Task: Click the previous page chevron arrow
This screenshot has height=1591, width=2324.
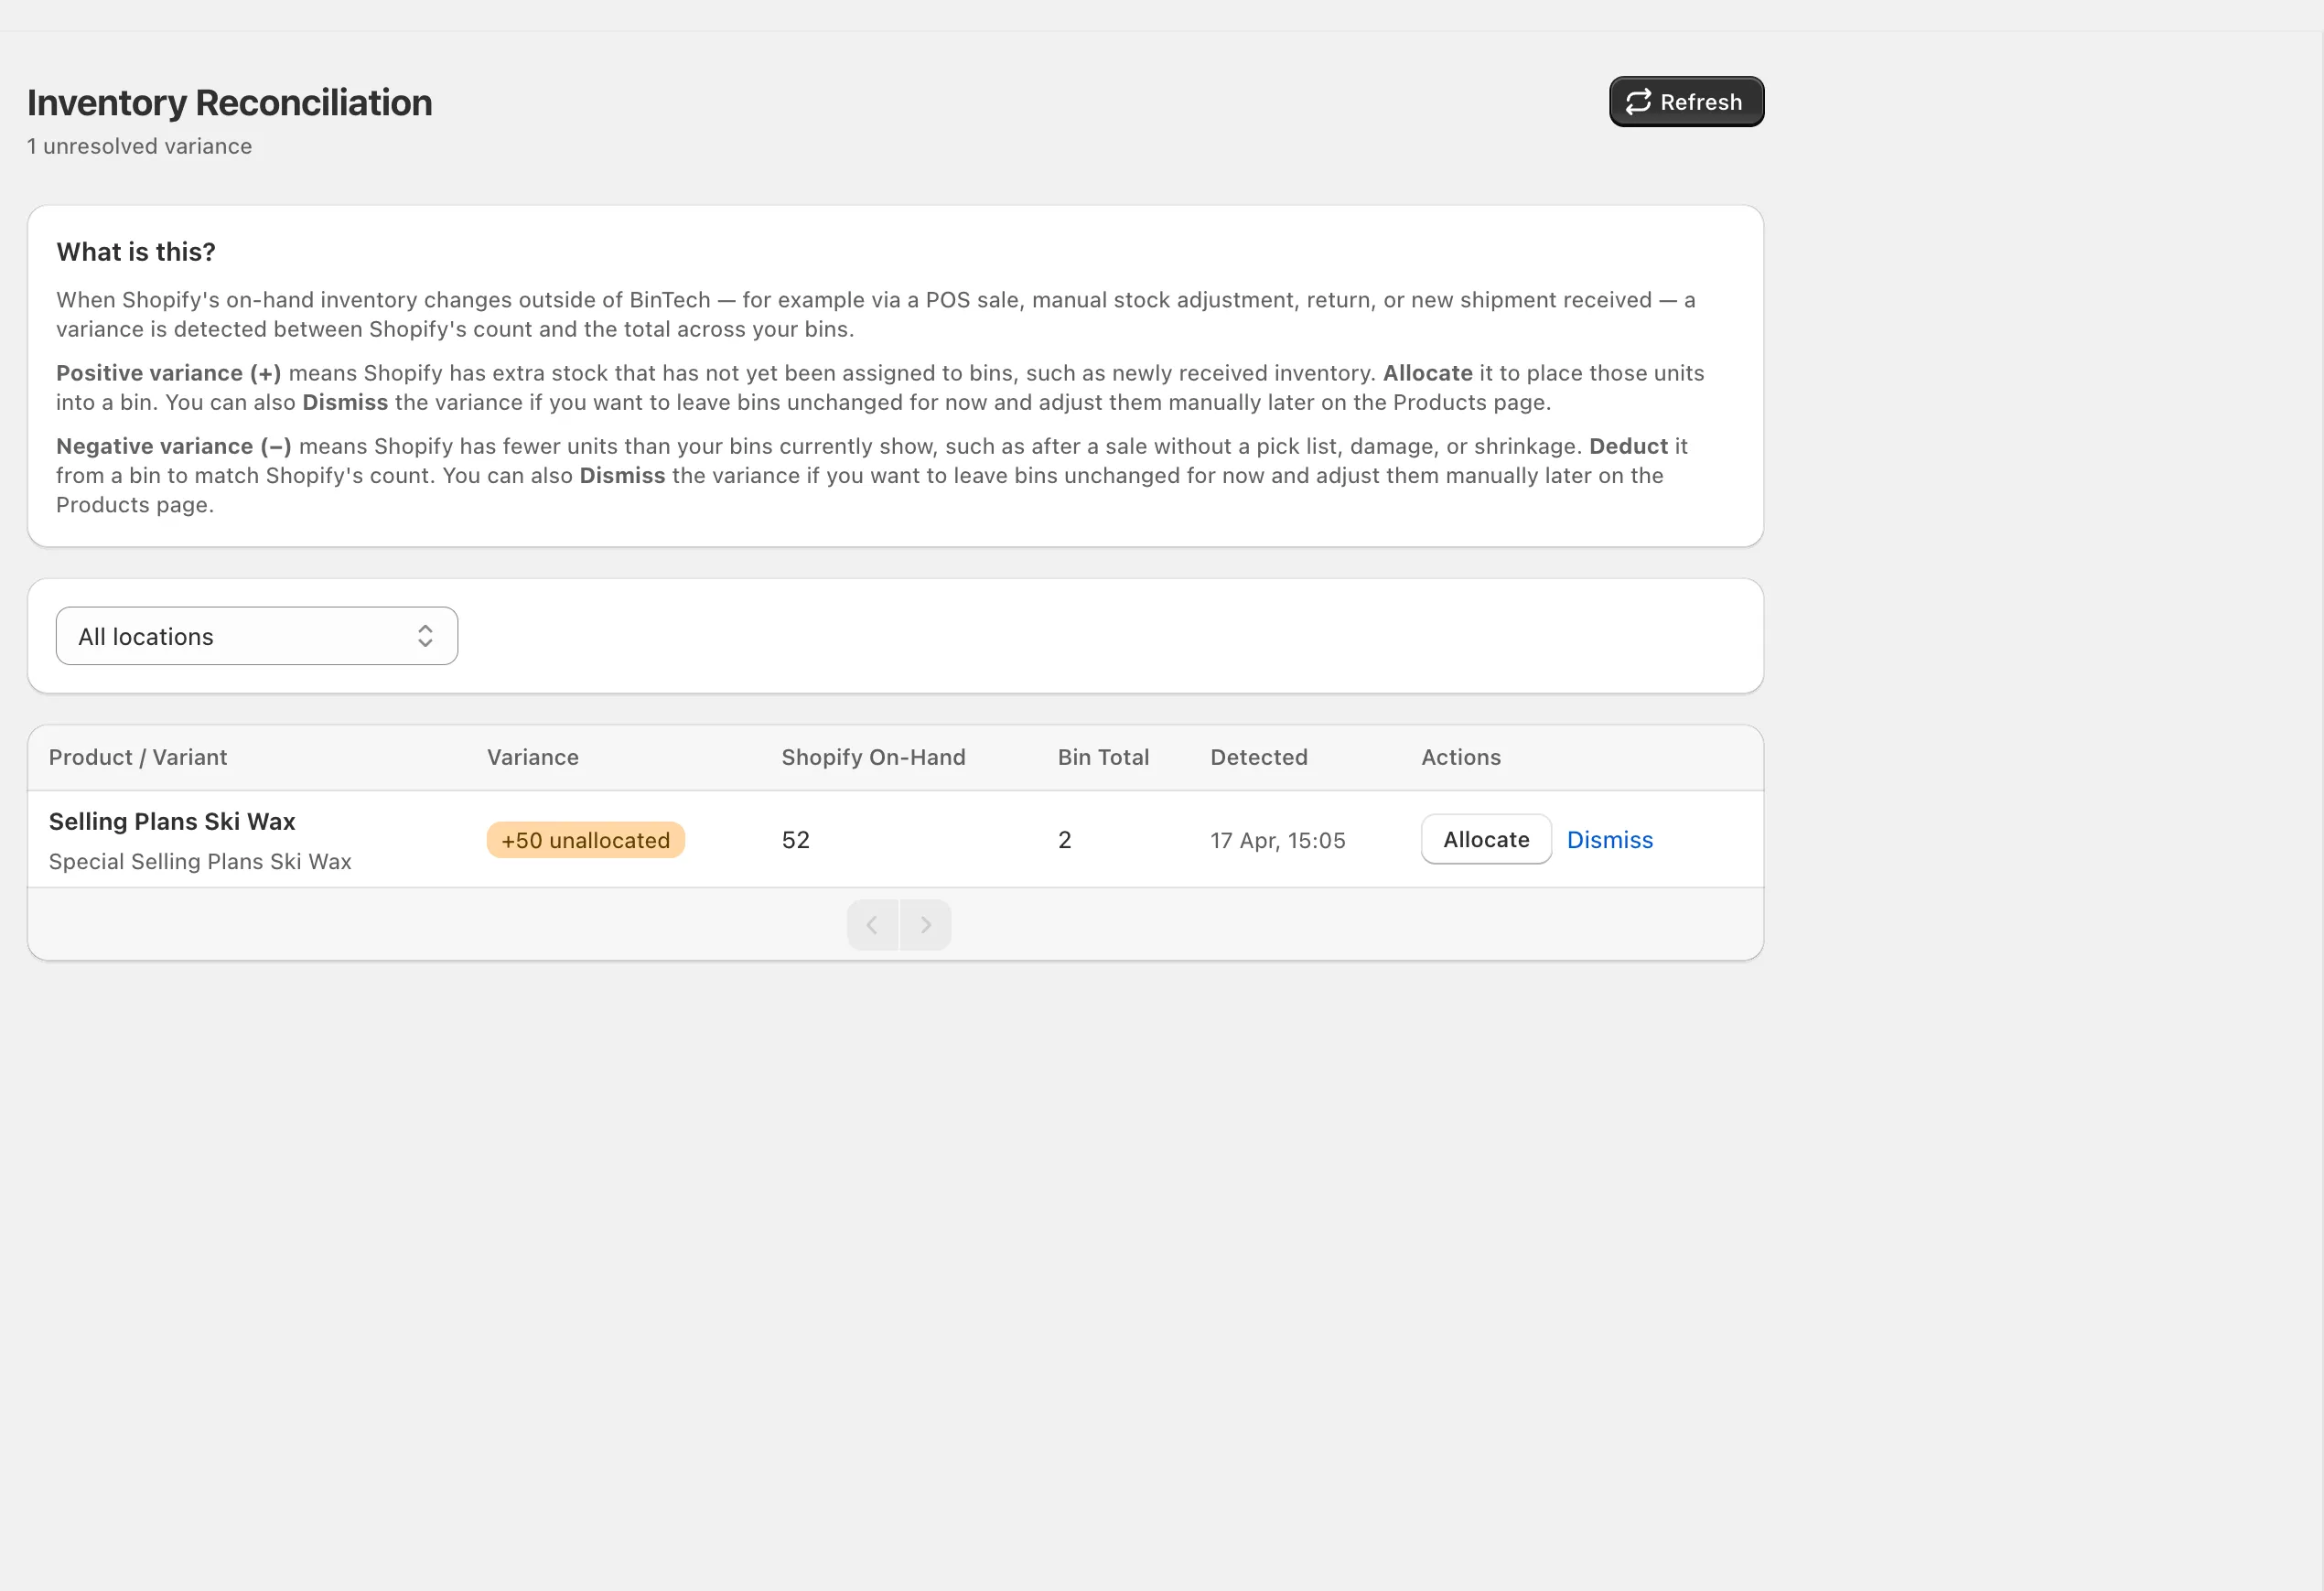Action: click(x=872, y=924)
